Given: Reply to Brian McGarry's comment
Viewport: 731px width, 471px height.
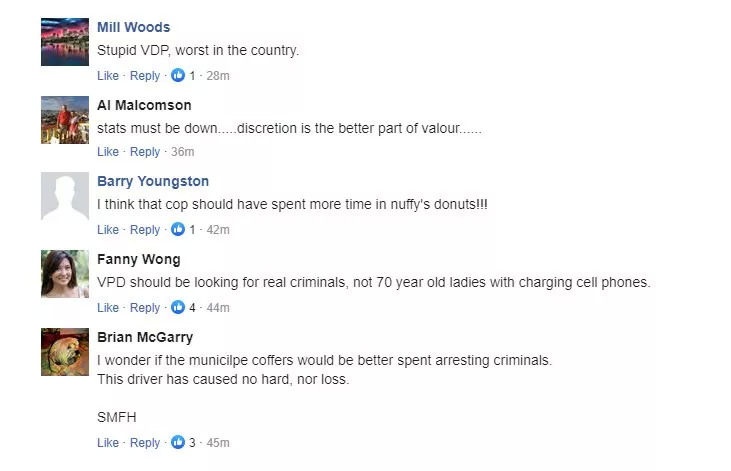Looking at the screenshot, I should click(x=145, y=443).
